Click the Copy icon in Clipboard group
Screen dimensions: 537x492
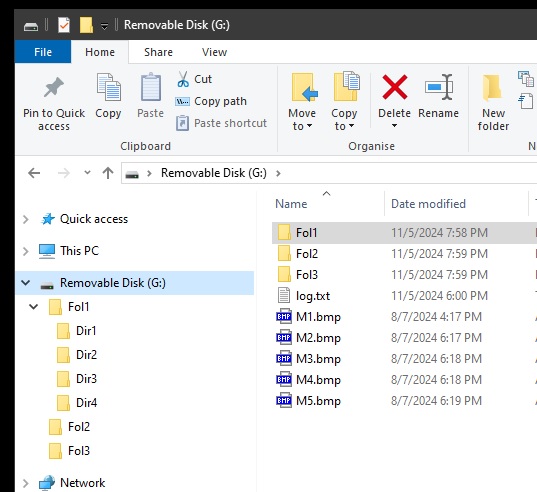[x=109, y=87]
